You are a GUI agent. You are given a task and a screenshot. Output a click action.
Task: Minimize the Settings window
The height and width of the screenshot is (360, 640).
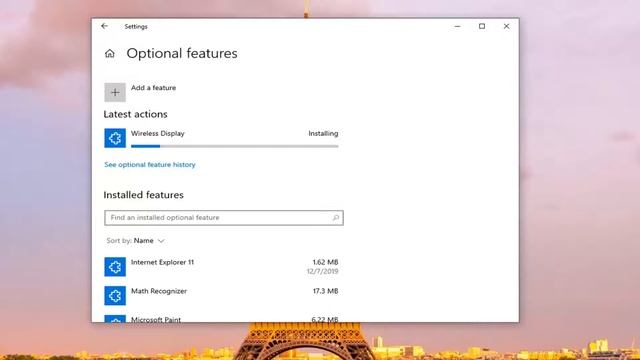pyautogui.click(x=457, y=26)
